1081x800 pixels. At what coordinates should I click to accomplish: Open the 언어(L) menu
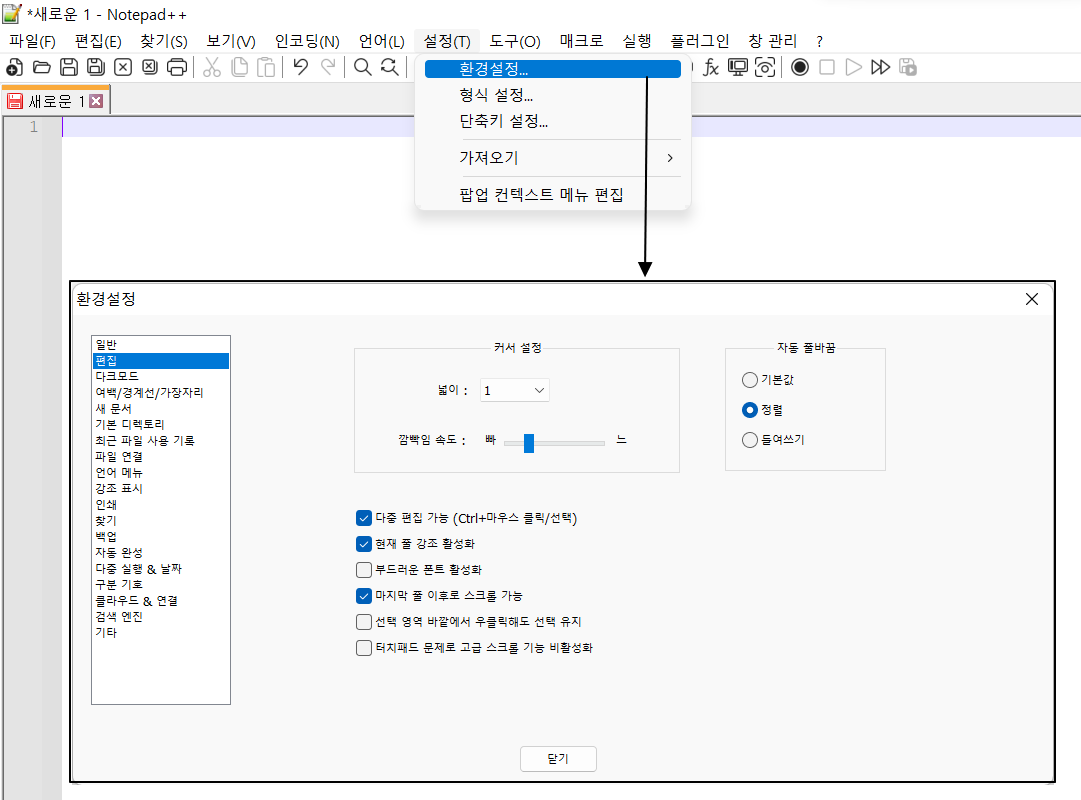click(381, 41)
